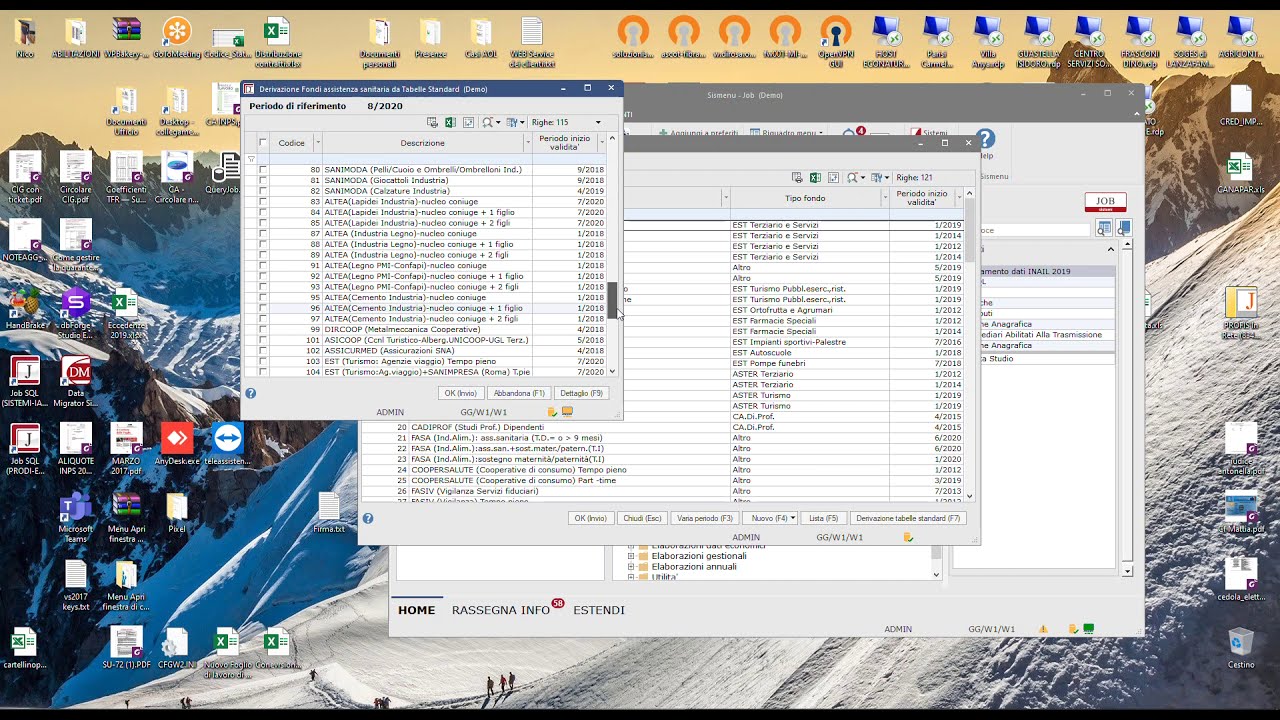Click Excel export icon in Derivazione Fondi toolbar

450,122
